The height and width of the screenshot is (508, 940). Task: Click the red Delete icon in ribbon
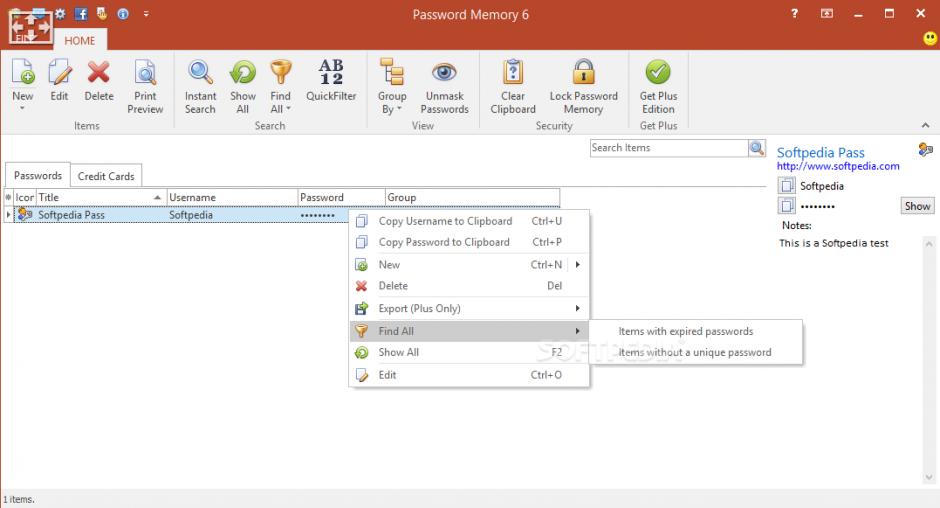99,73
